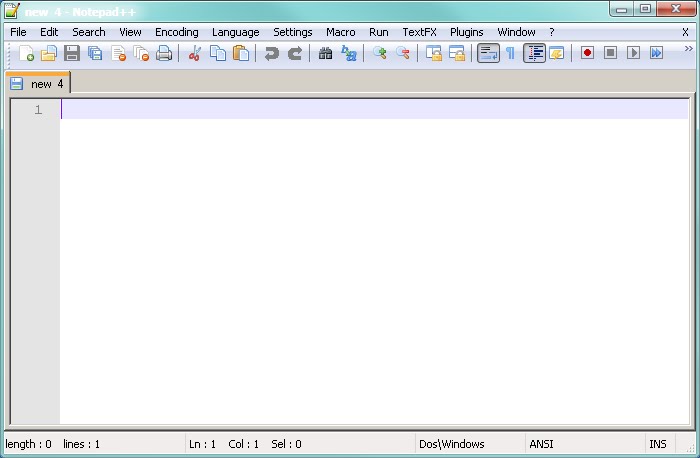Open the Run menu
700x458 pixels.
click(x=379, y=32)
